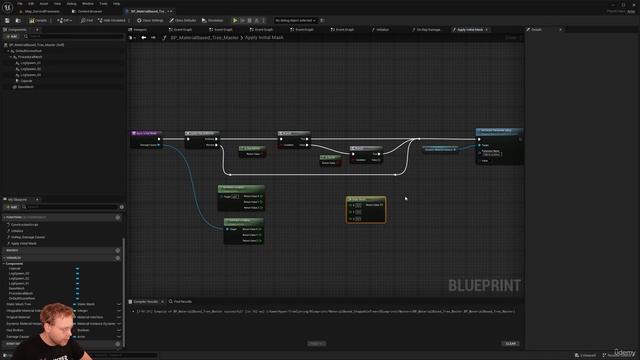Compile the blueprint
The image size is (640, 360).
[38, 20]
